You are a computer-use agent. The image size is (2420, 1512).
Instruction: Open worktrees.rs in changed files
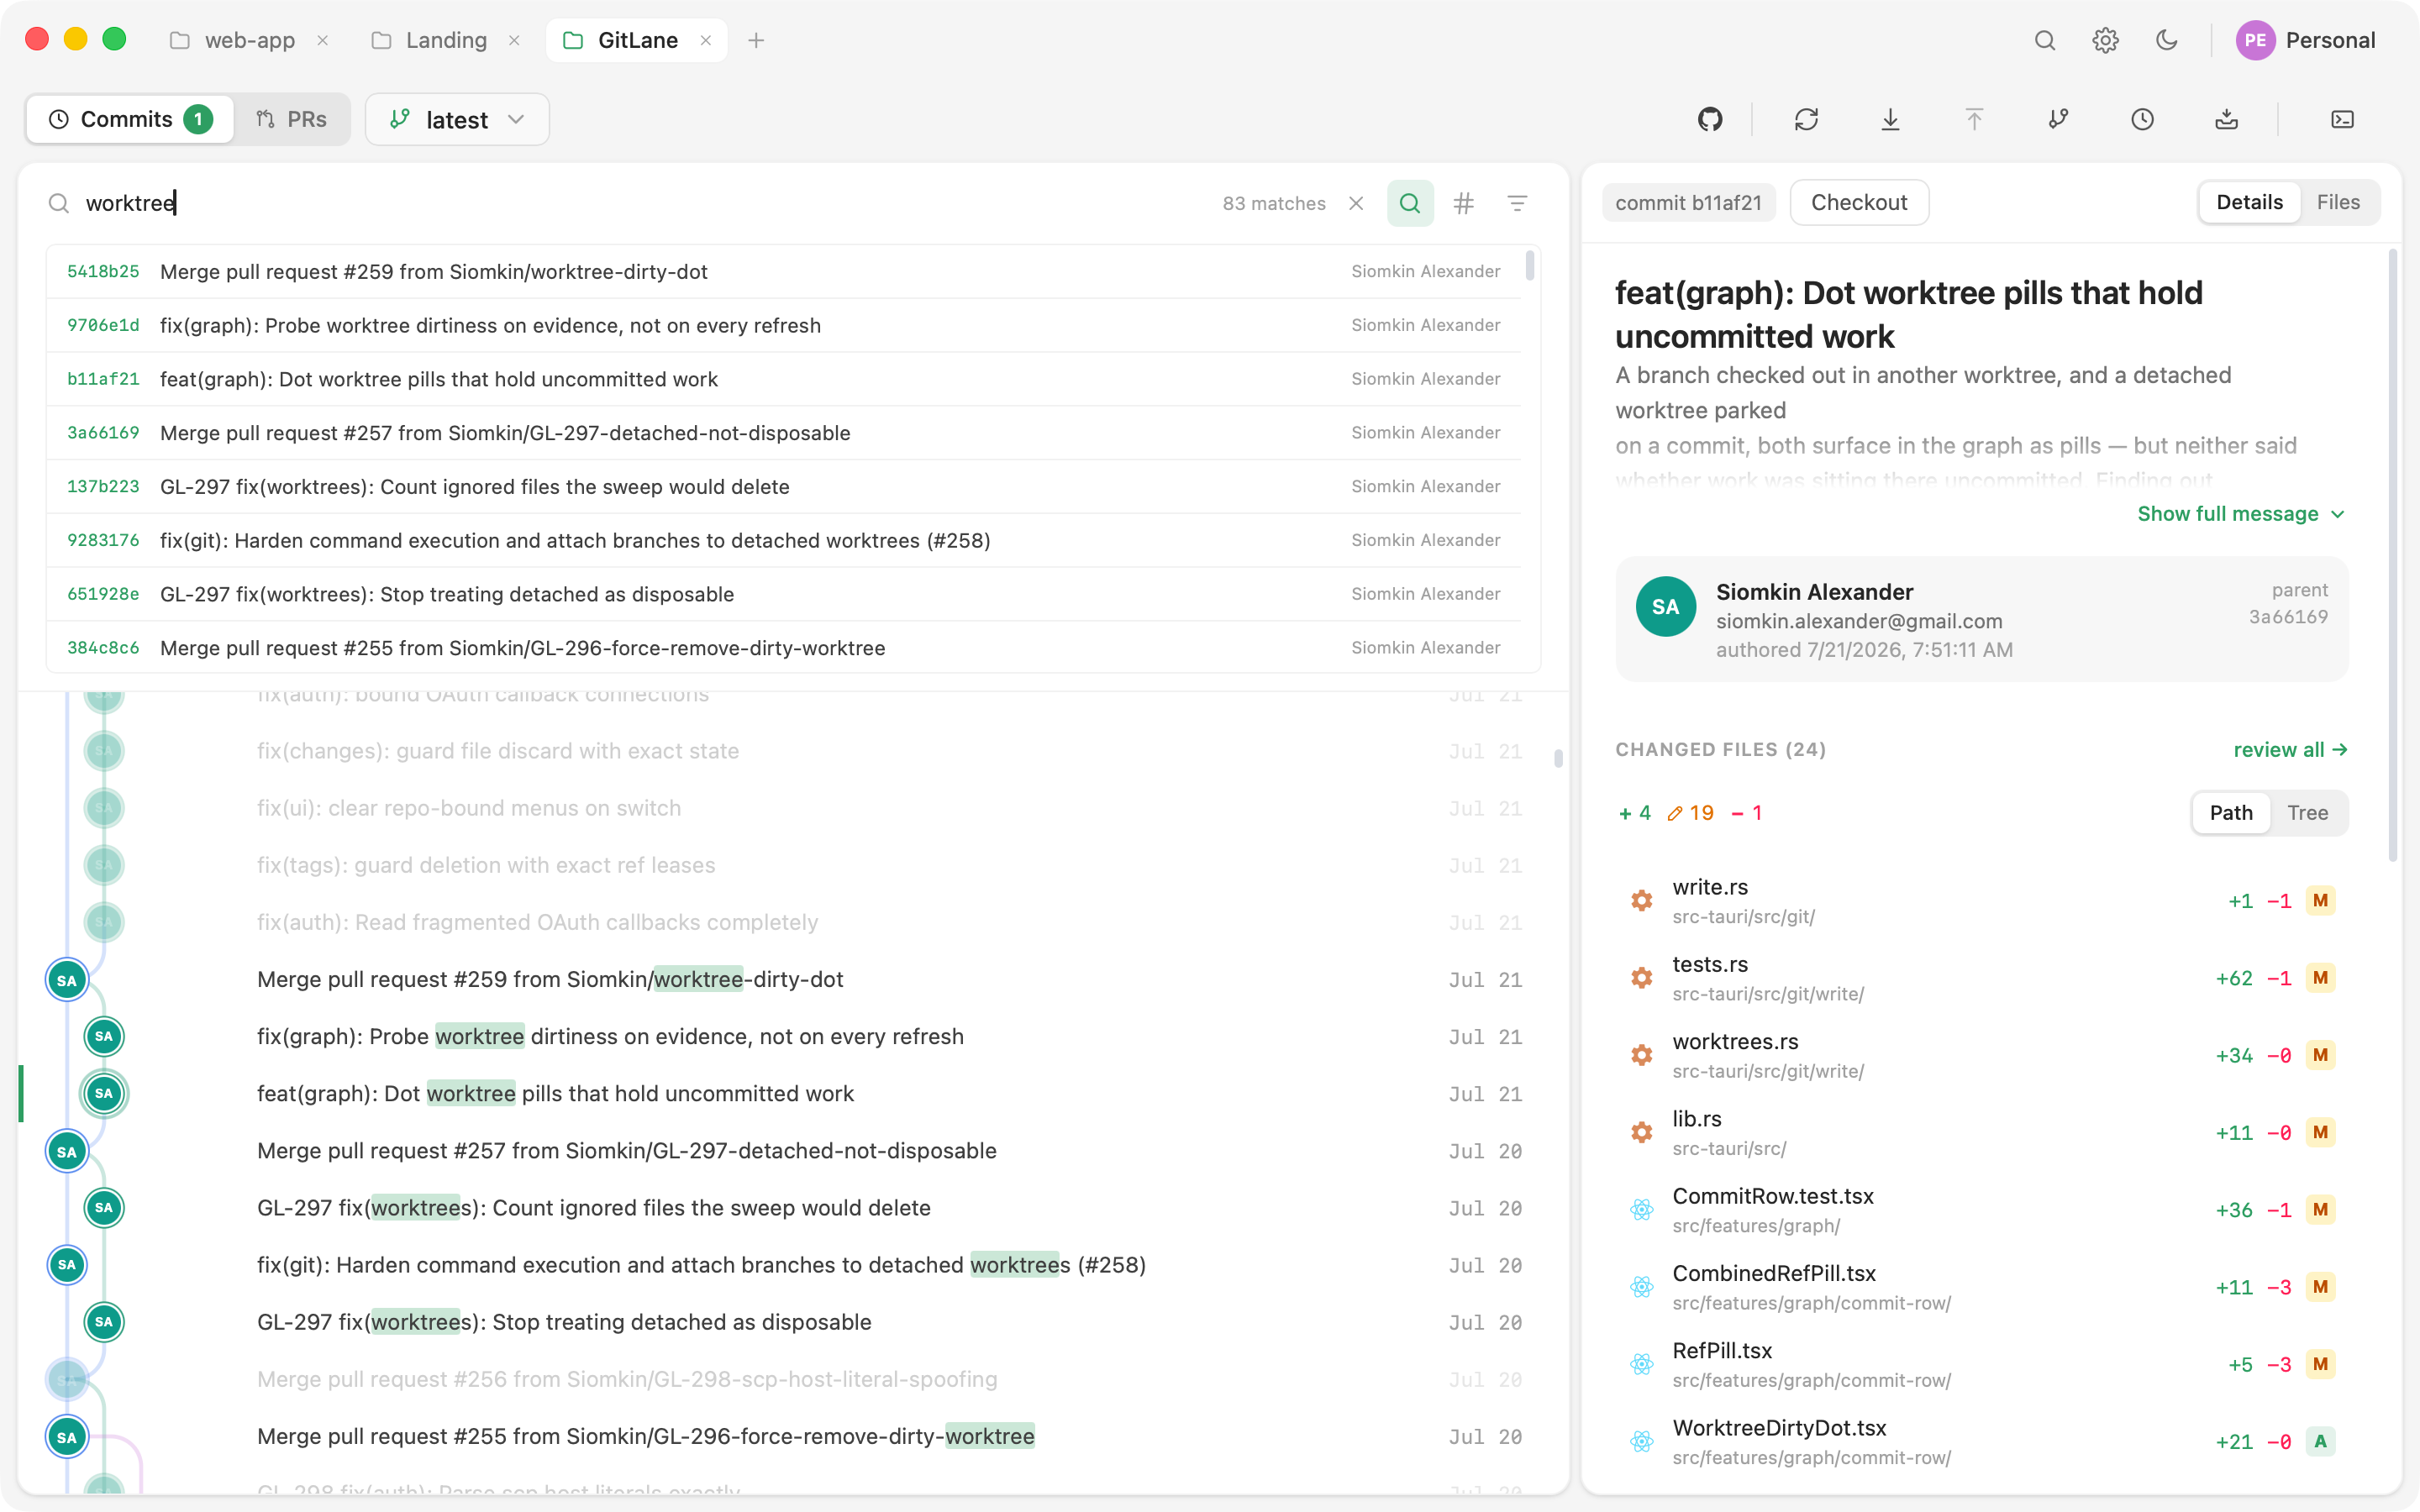1982,1055
